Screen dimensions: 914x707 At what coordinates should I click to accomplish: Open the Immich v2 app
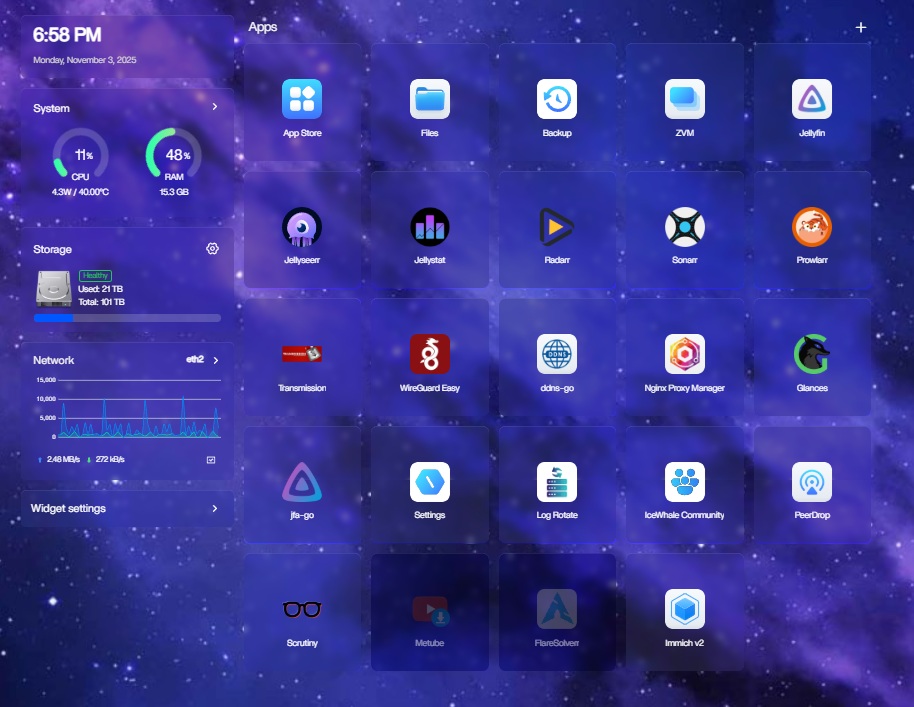point(685,610)
